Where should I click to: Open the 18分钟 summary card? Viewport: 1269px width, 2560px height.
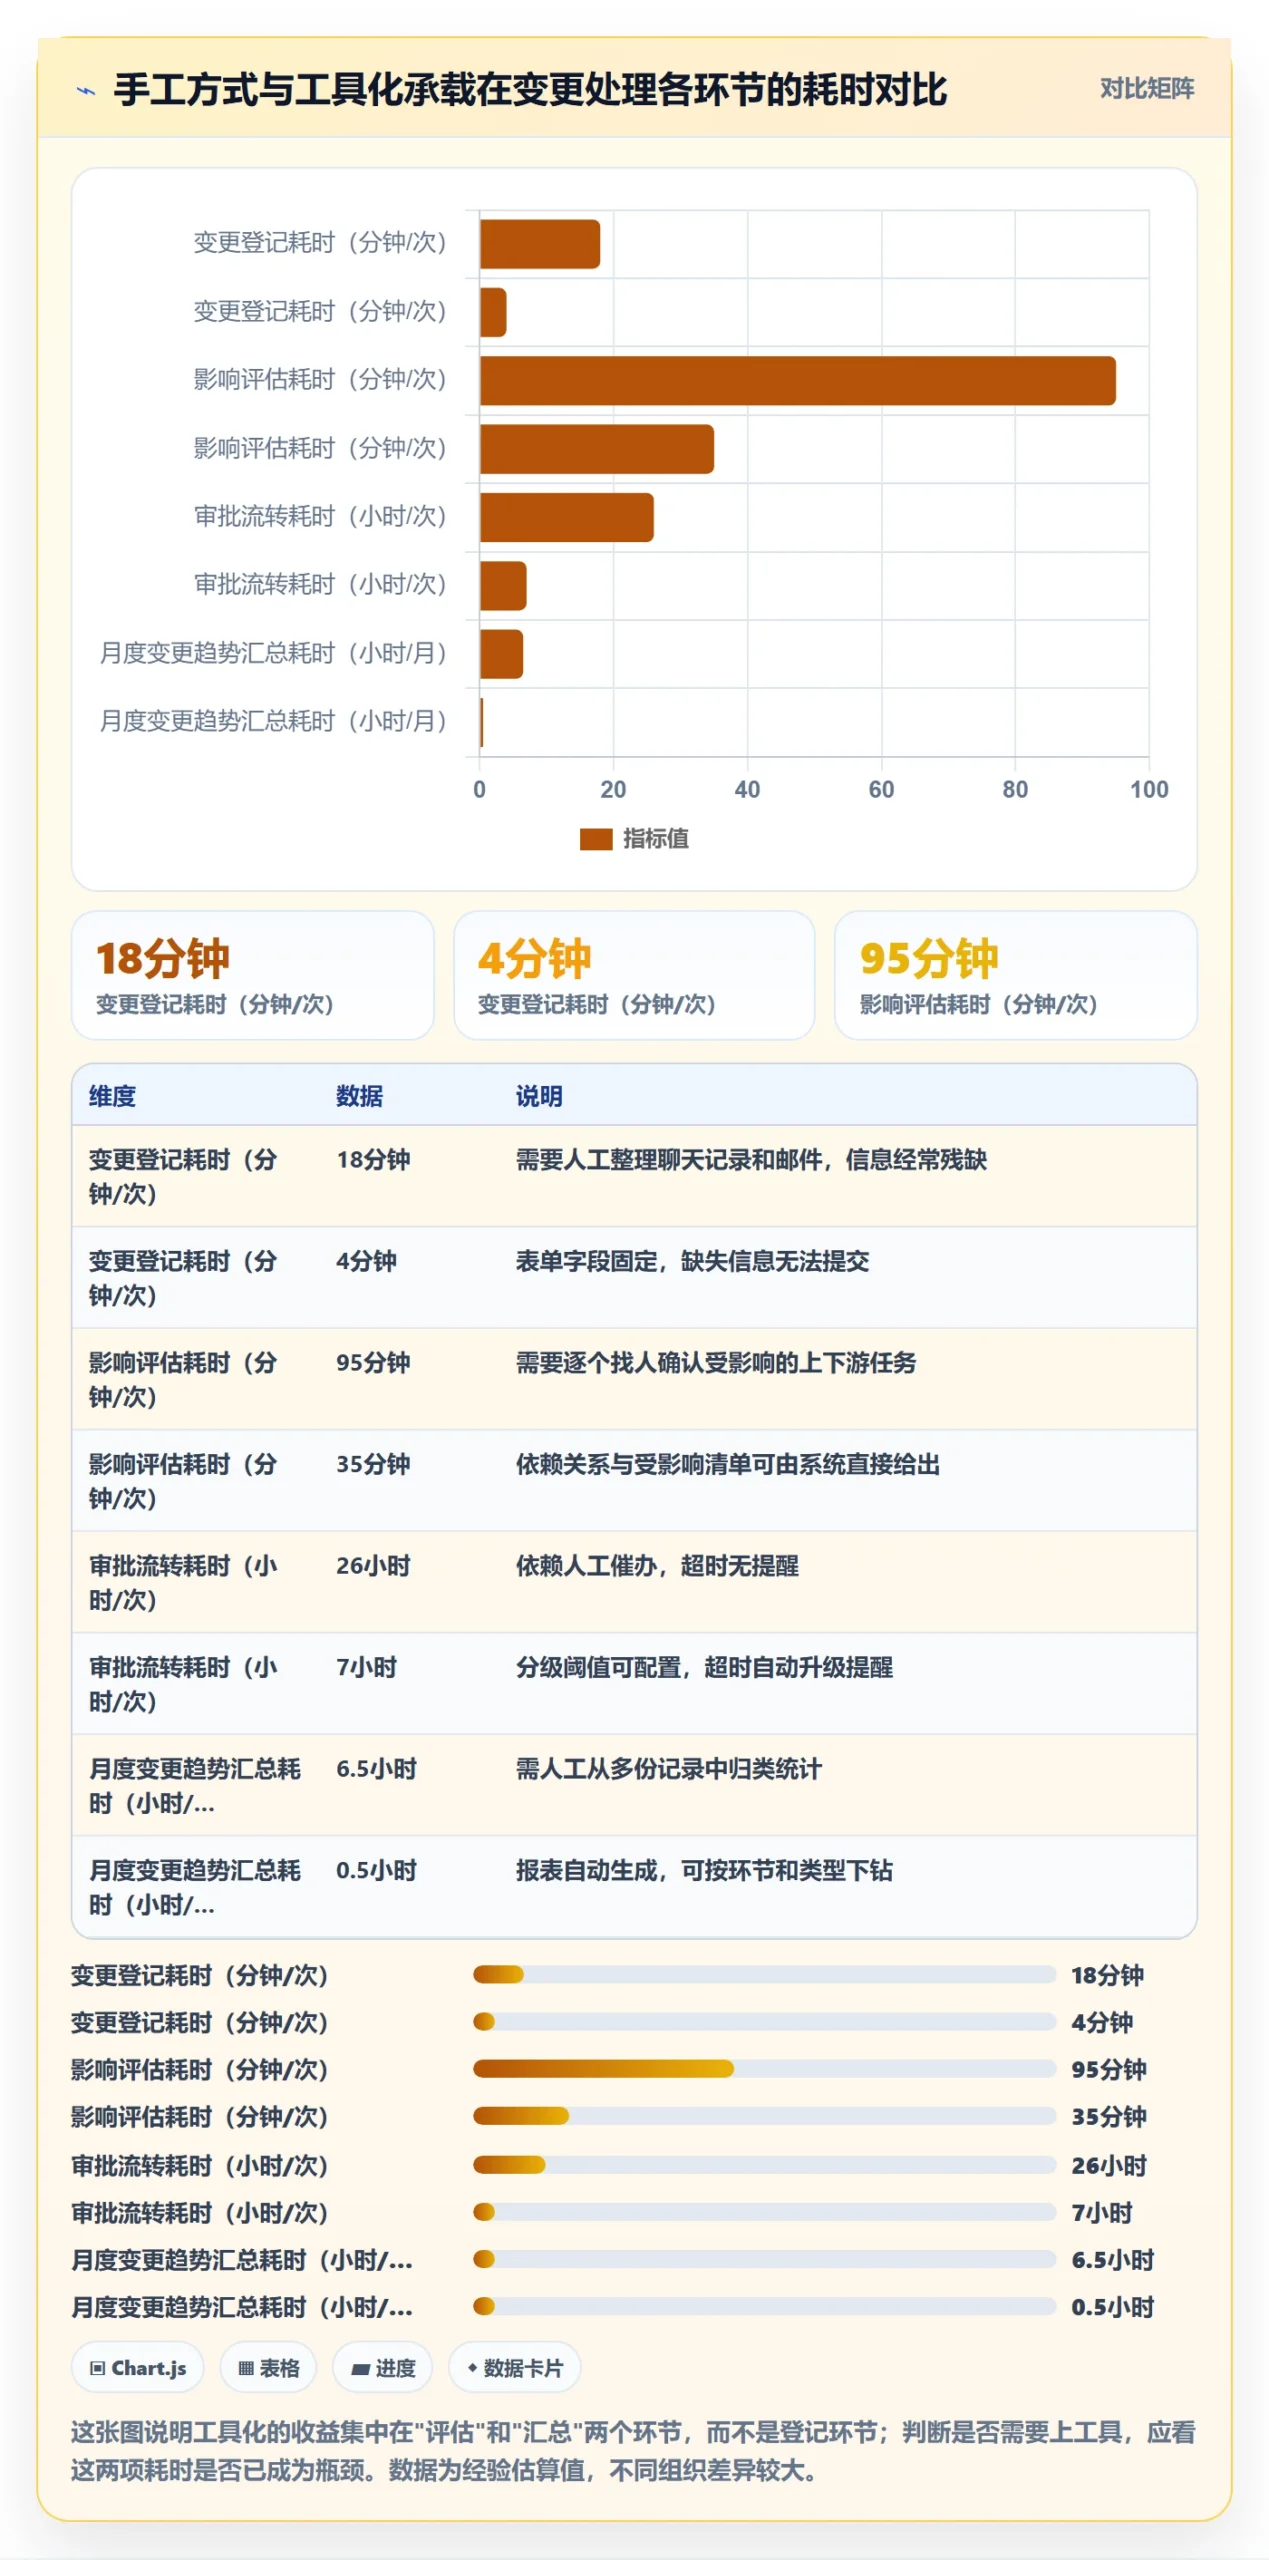[x=252, y=974]
